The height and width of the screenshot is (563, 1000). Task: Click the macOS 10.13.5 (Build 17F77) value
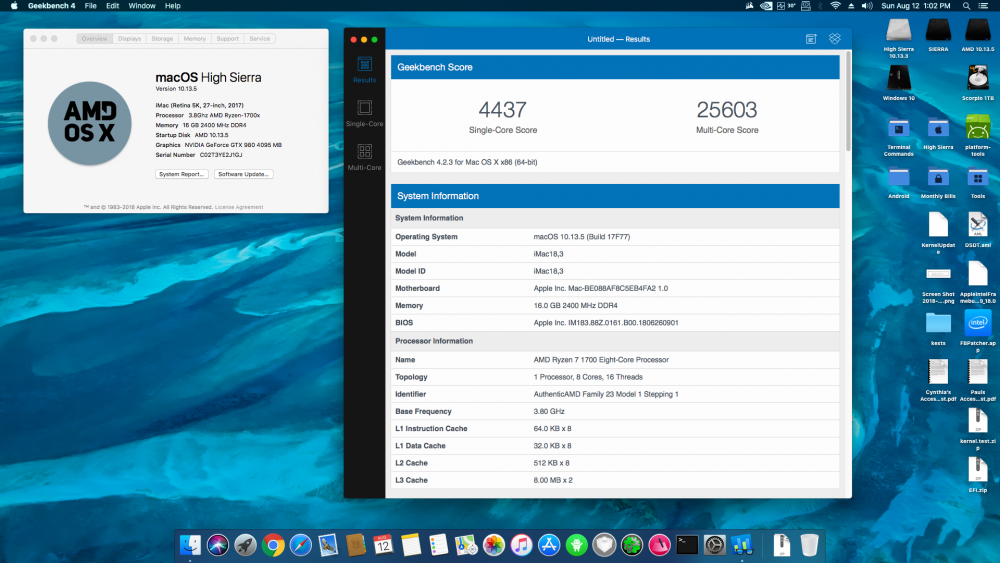click(582, 237)
